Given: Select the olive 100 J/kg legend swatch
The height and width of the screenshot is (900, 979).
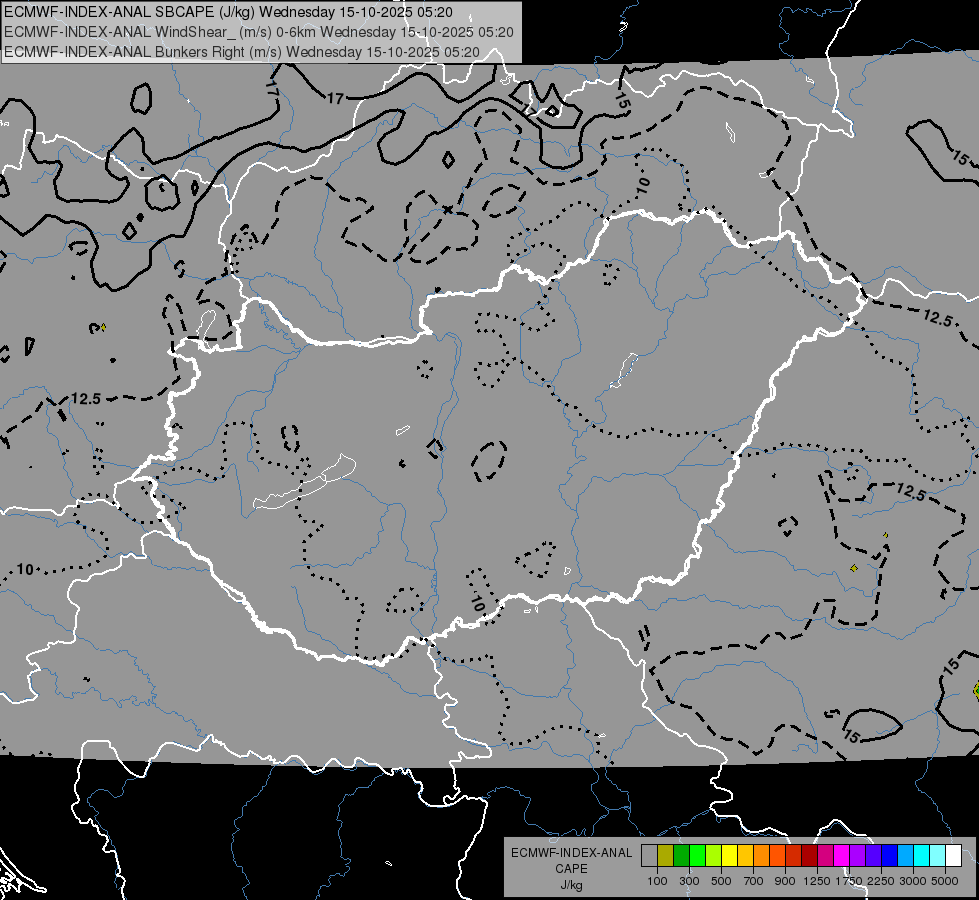Looking at the screenshot, I should point(666,856).
